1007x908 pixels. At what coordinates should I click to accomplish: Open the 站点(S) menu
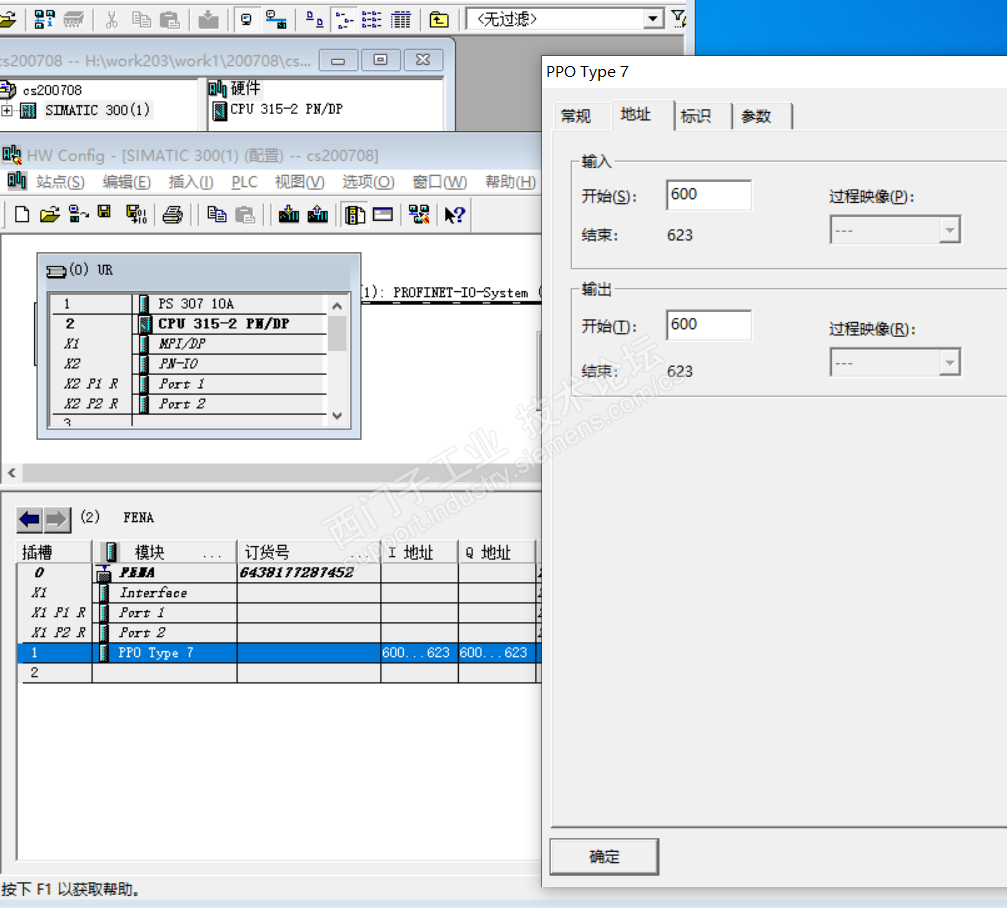pyautogui.click(x=60, y=182)
